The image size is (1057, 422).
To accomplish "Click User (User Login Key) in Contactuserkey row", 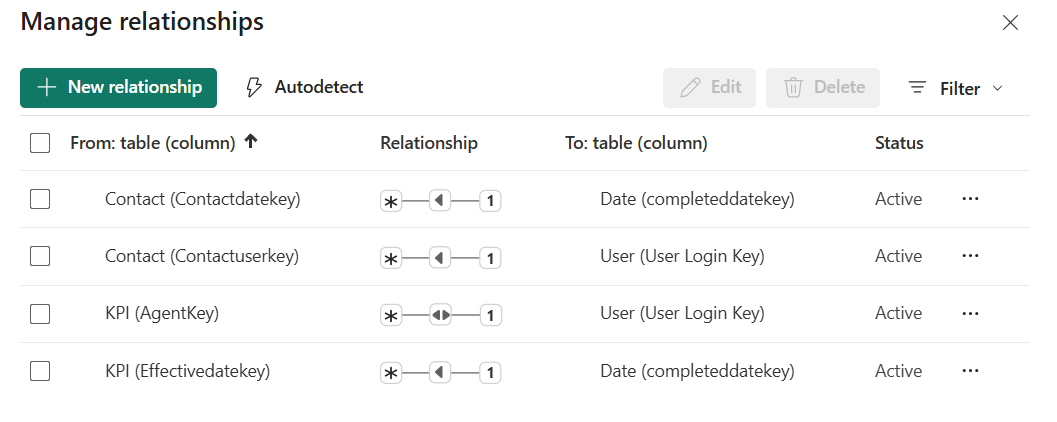I will [682, 256].
